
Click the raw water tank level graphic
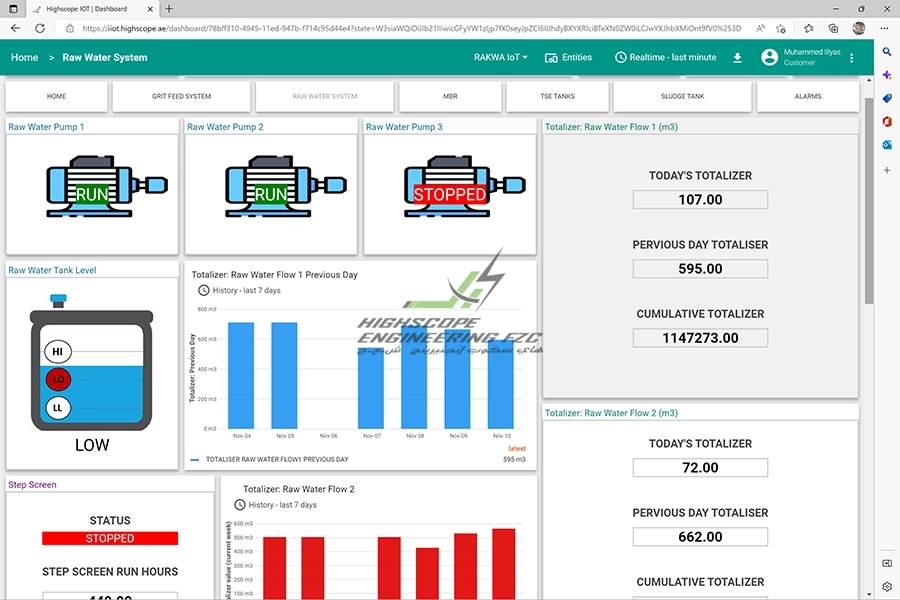click(x=91, y=363)
